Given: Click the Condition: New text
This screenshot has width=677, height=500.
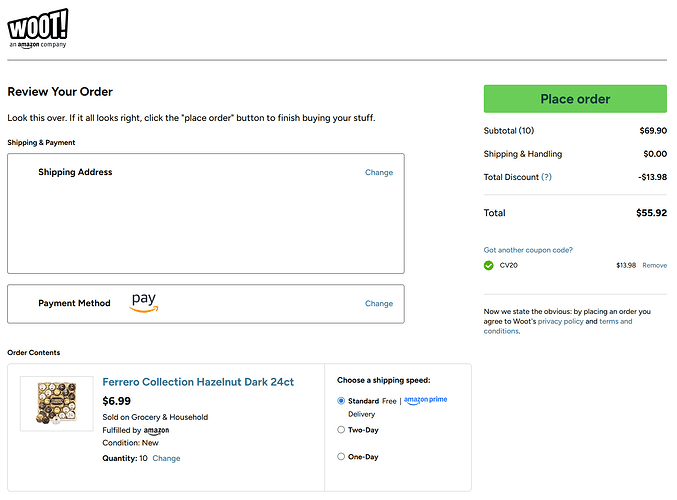Looking at the screenshot, I should pos(130,443).
